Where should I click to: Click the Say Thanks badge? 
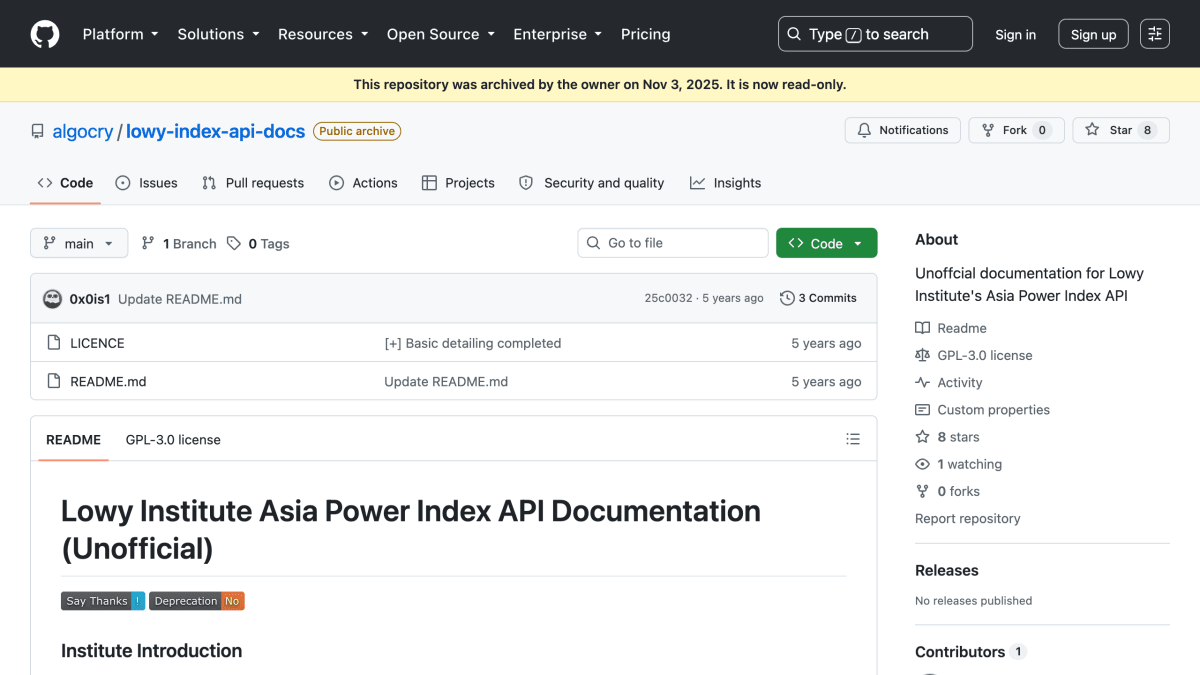coord(103,601)
